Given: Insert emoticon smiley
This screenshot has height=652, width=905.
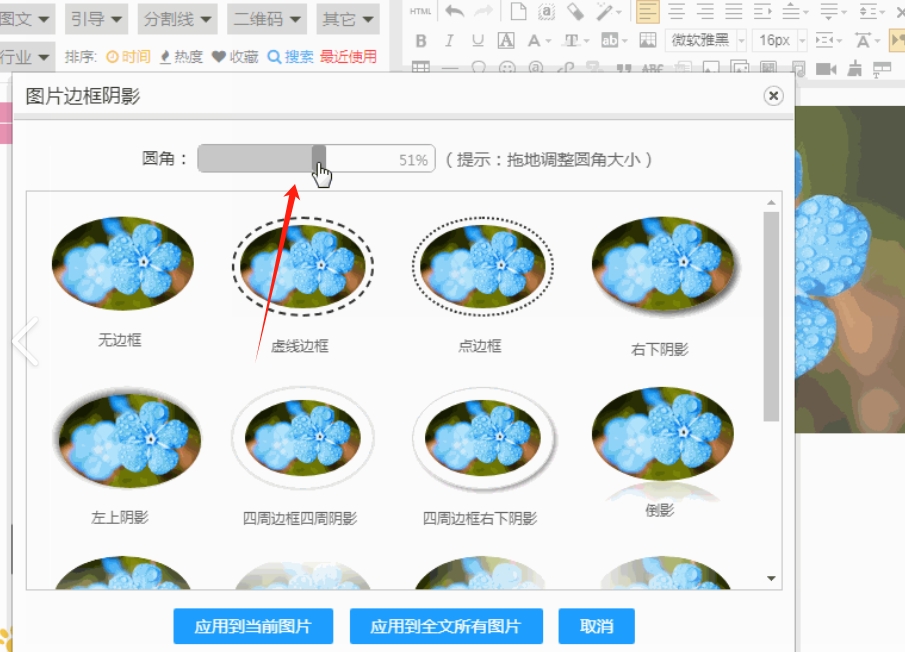Looking at the screenshot, I should 507,68.
